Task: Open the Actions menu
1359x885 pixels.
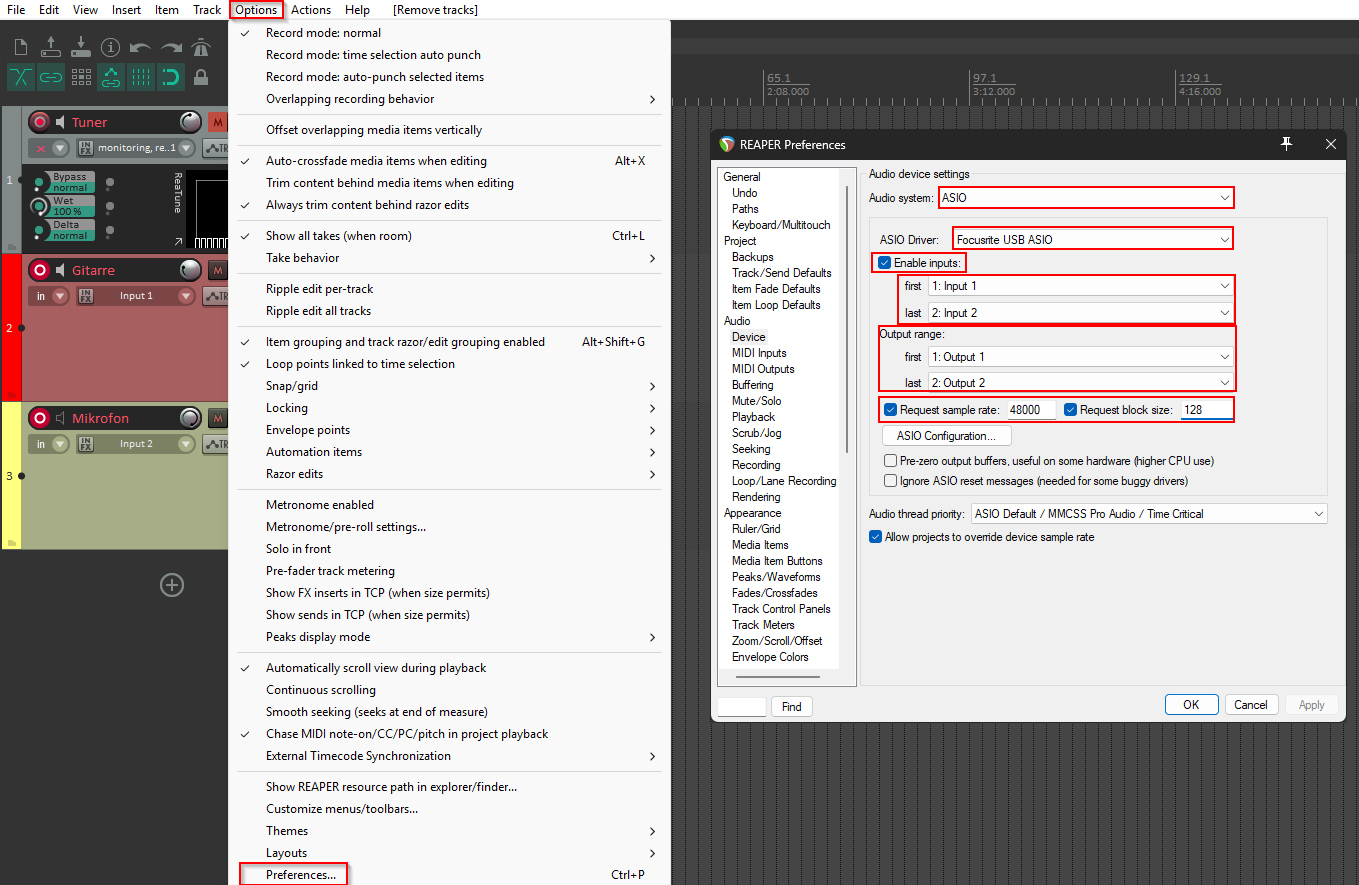Action: [x=311, y=10]
